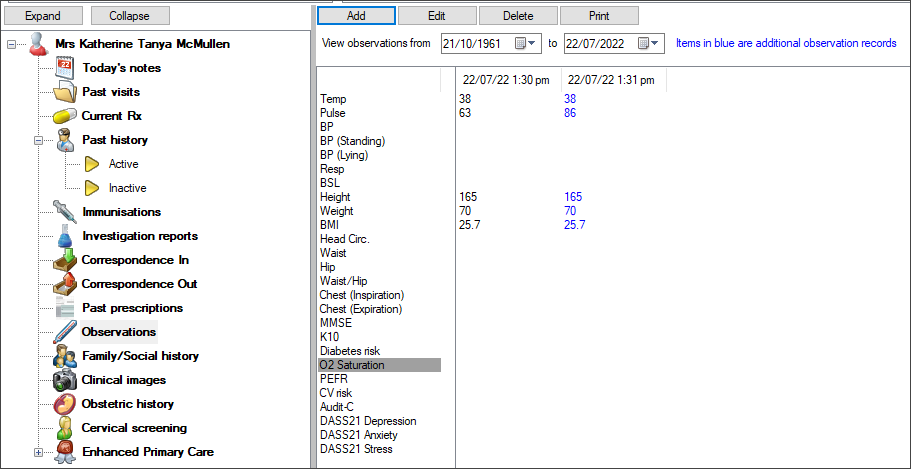
Task: Select Active under Past history
Action: tap(123, 164)
